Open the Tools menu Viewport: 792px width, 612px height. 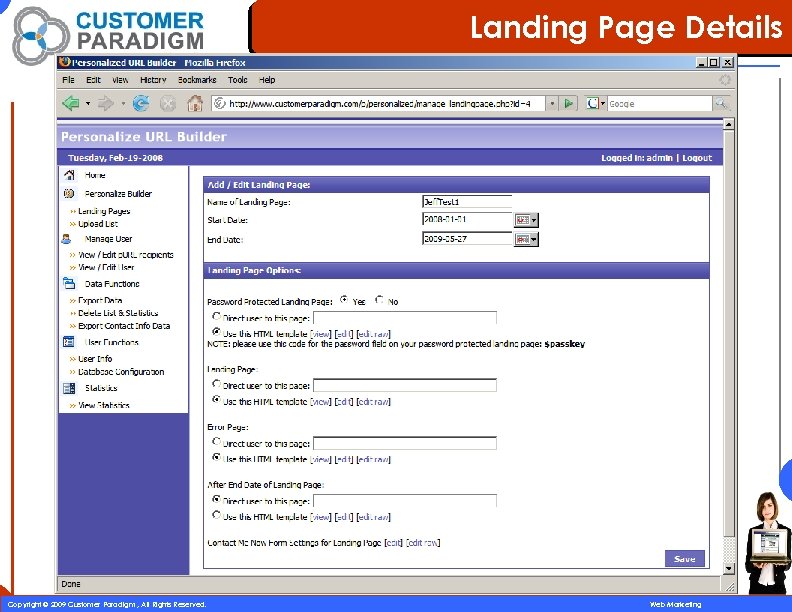[x=237, y=80]
